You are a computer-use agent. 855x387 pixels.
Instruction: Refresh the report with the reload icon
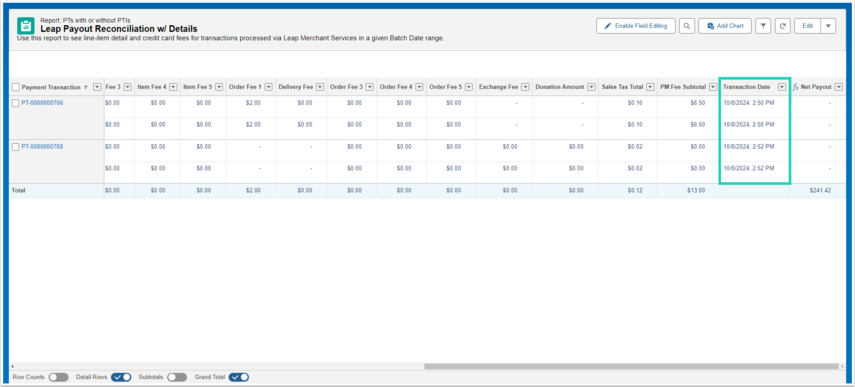(782, 26)
